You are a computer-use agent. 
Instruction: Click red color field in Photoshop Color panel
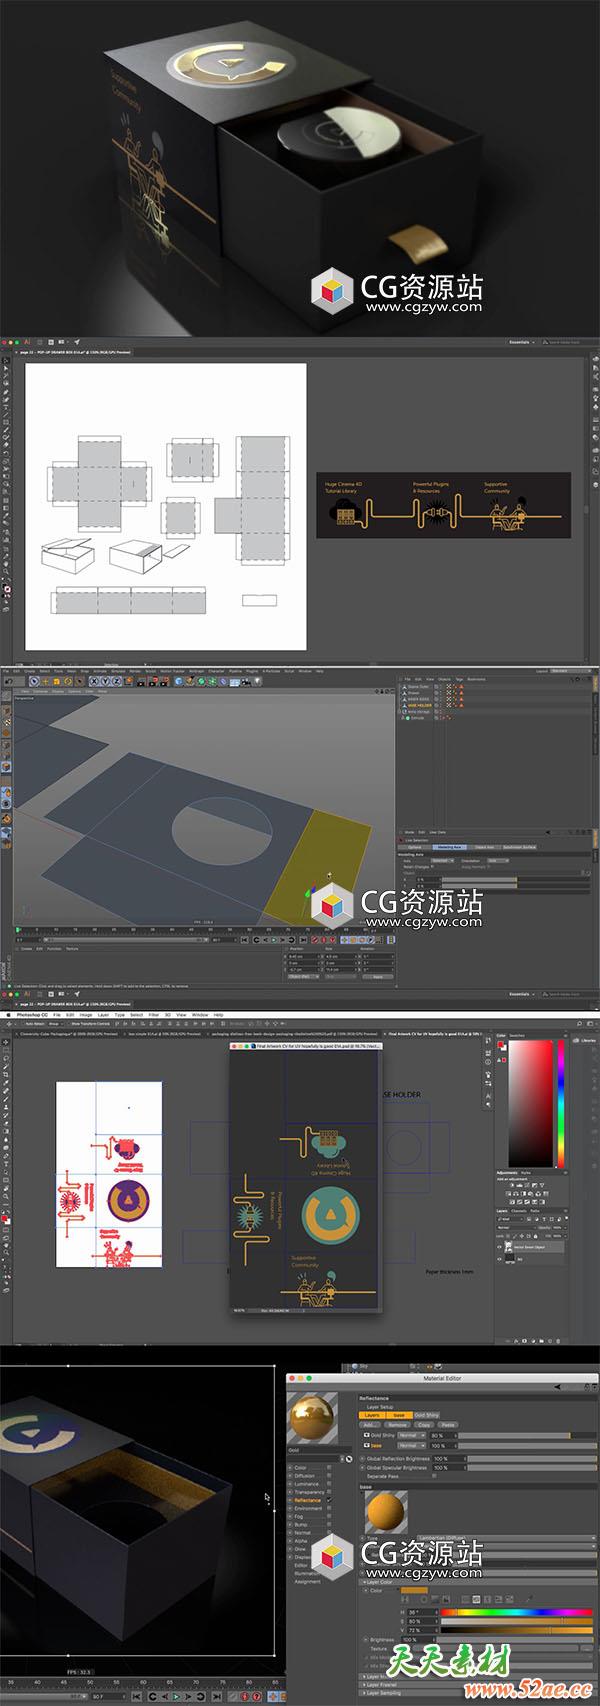point(530,1103)
